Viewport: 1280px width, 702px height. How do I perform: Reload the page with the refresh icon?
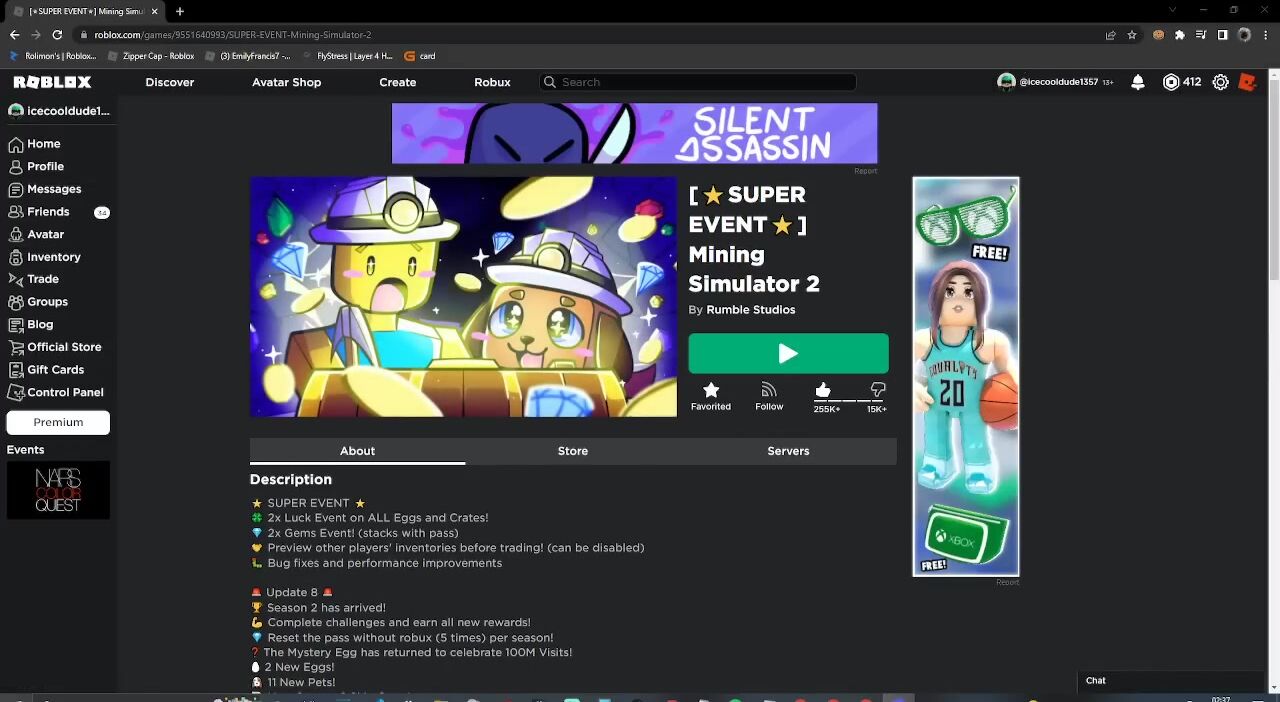[57, 34]
